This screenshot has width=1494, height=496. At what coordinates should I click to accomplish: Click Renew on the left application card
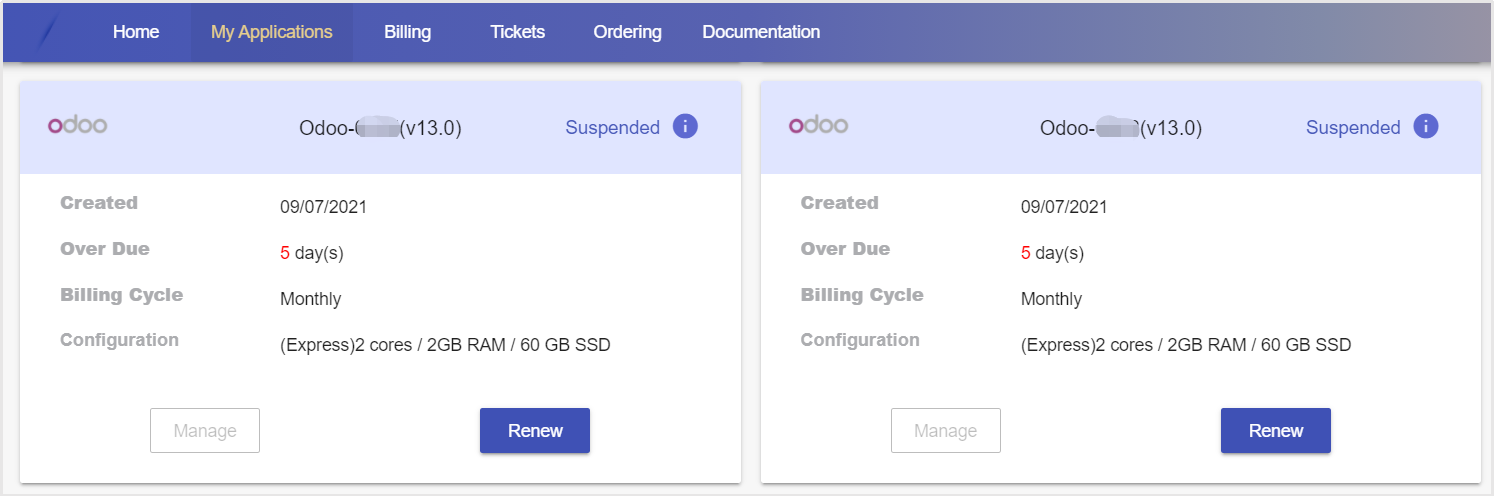coord(535,431)
